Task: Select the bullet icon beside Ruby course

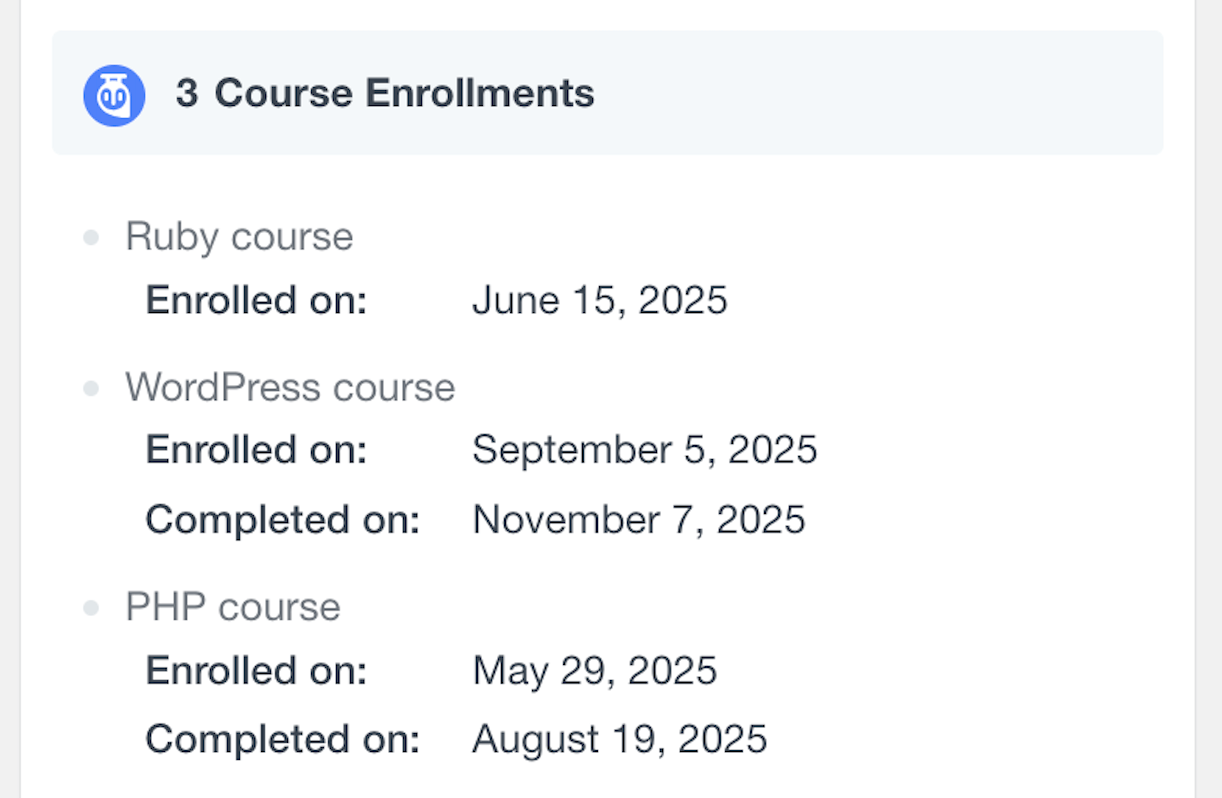Action: (x=93, y=236)
